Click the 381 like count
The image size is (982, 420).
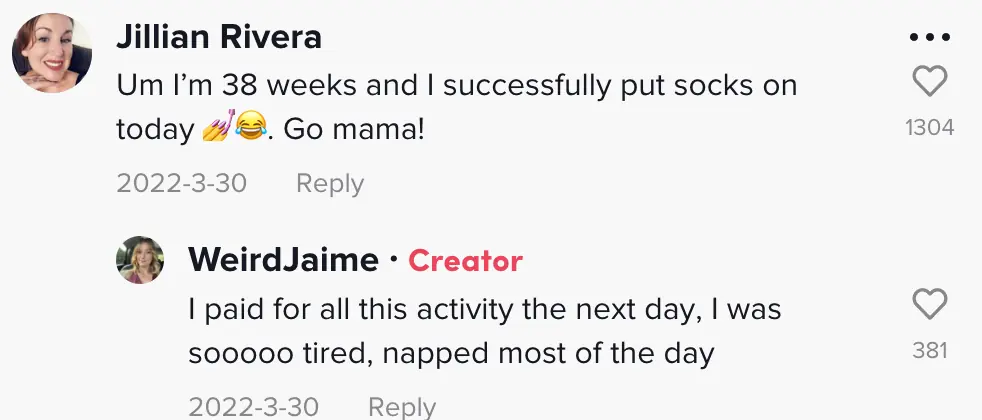tap(930, 350)
